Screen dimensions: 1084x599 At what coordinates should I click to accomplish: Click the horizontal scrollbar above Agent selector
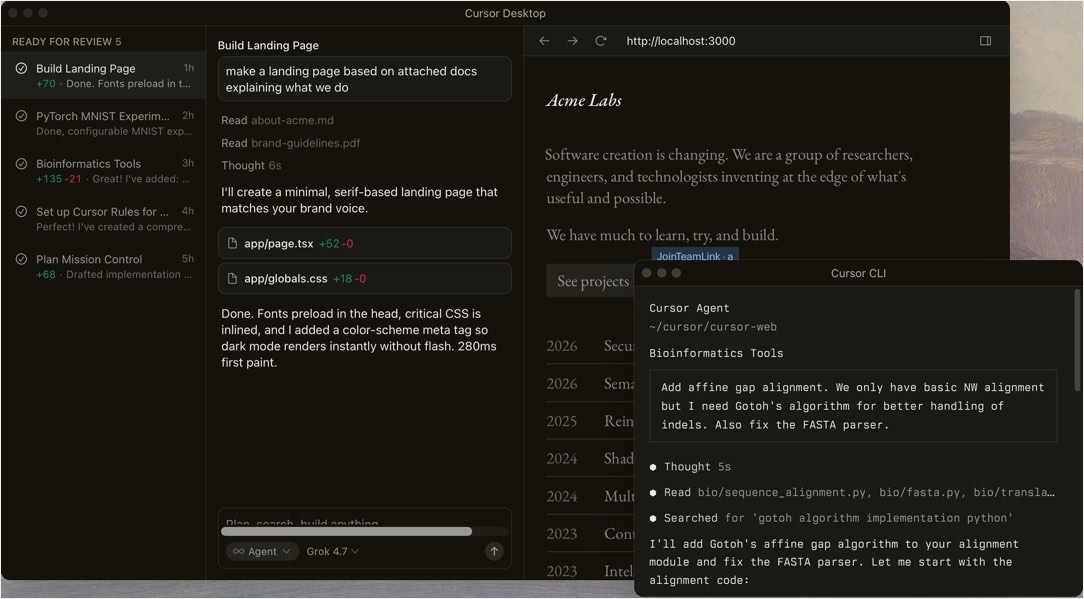tap(346, 531)
